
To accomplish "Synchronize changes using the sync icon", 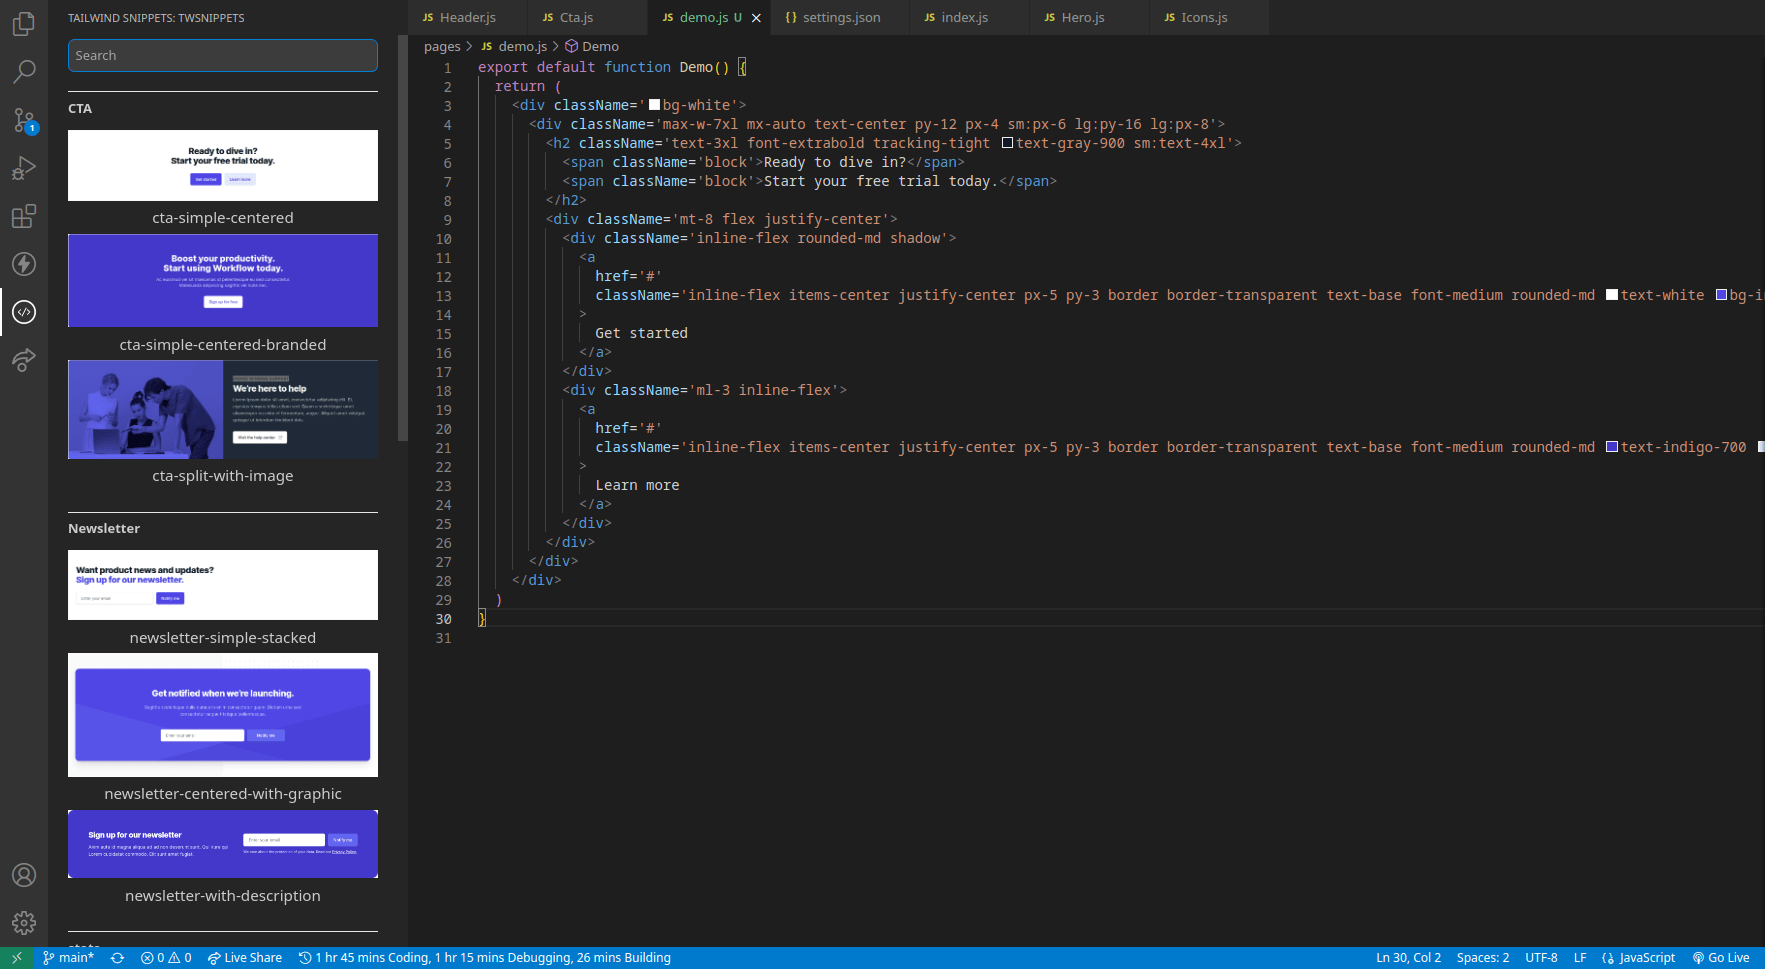I will (x=117, y=958).
